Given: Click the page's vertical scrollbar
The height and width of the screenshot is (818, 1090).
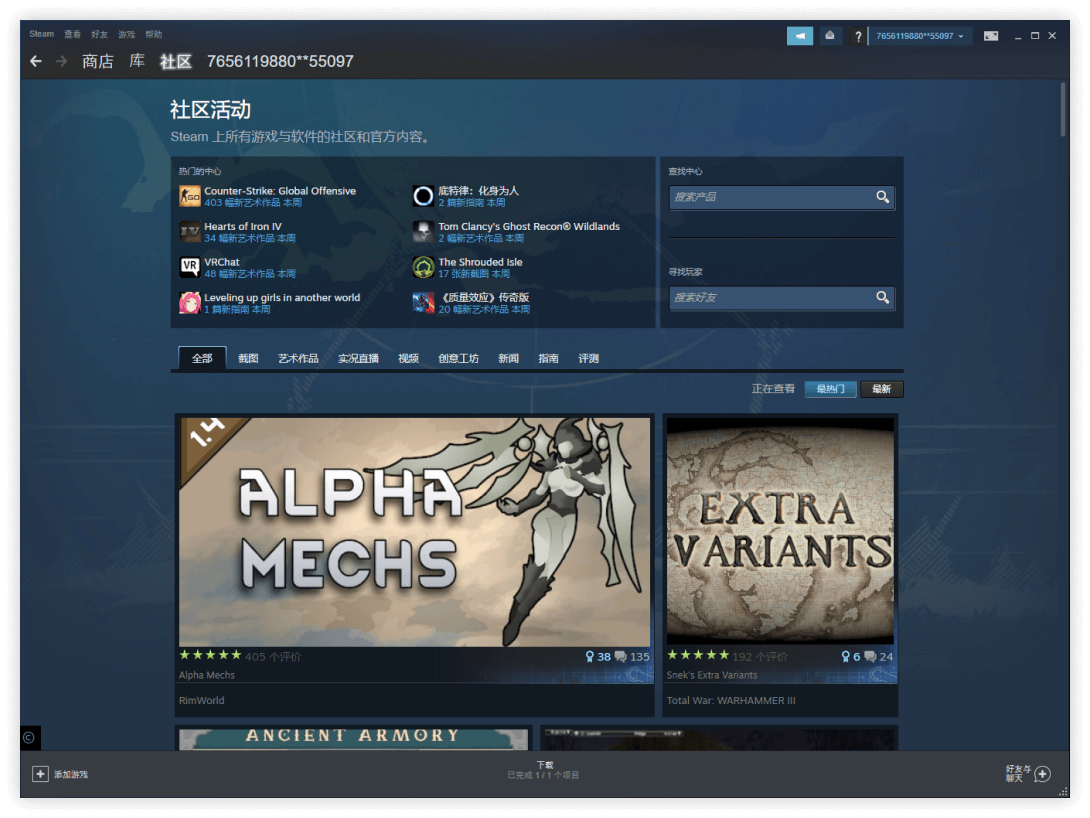Looking at the screenshot, I should point(1063,110).
